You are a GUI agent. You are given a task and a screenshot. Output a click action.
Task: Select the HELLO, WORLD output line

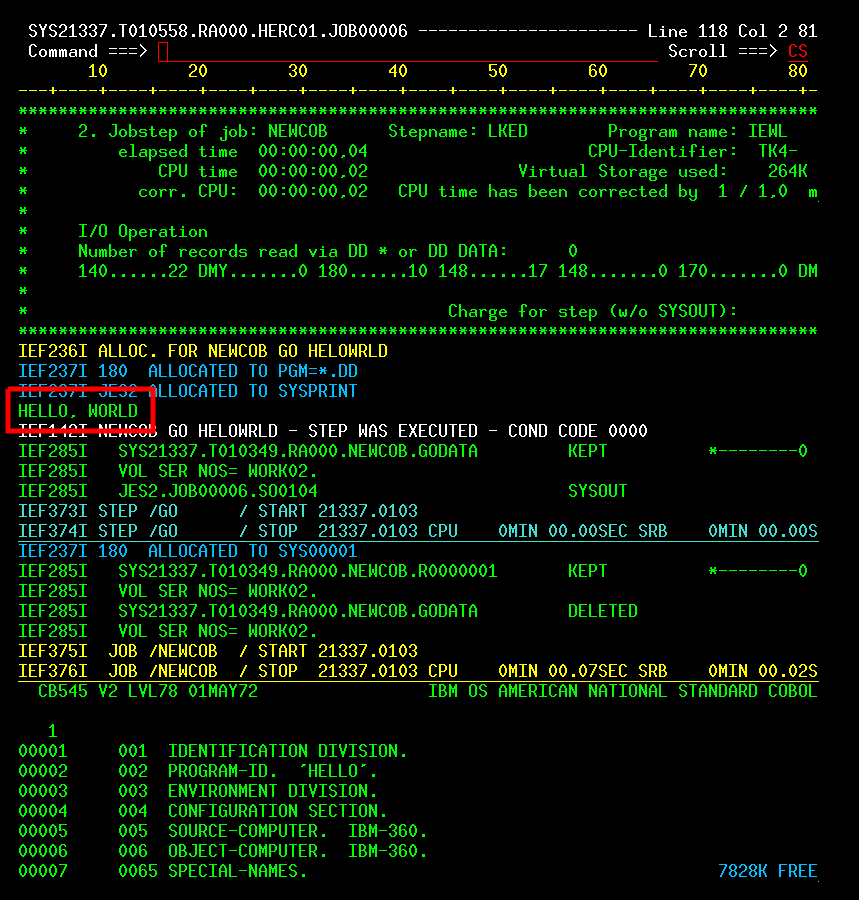(78, 411)
